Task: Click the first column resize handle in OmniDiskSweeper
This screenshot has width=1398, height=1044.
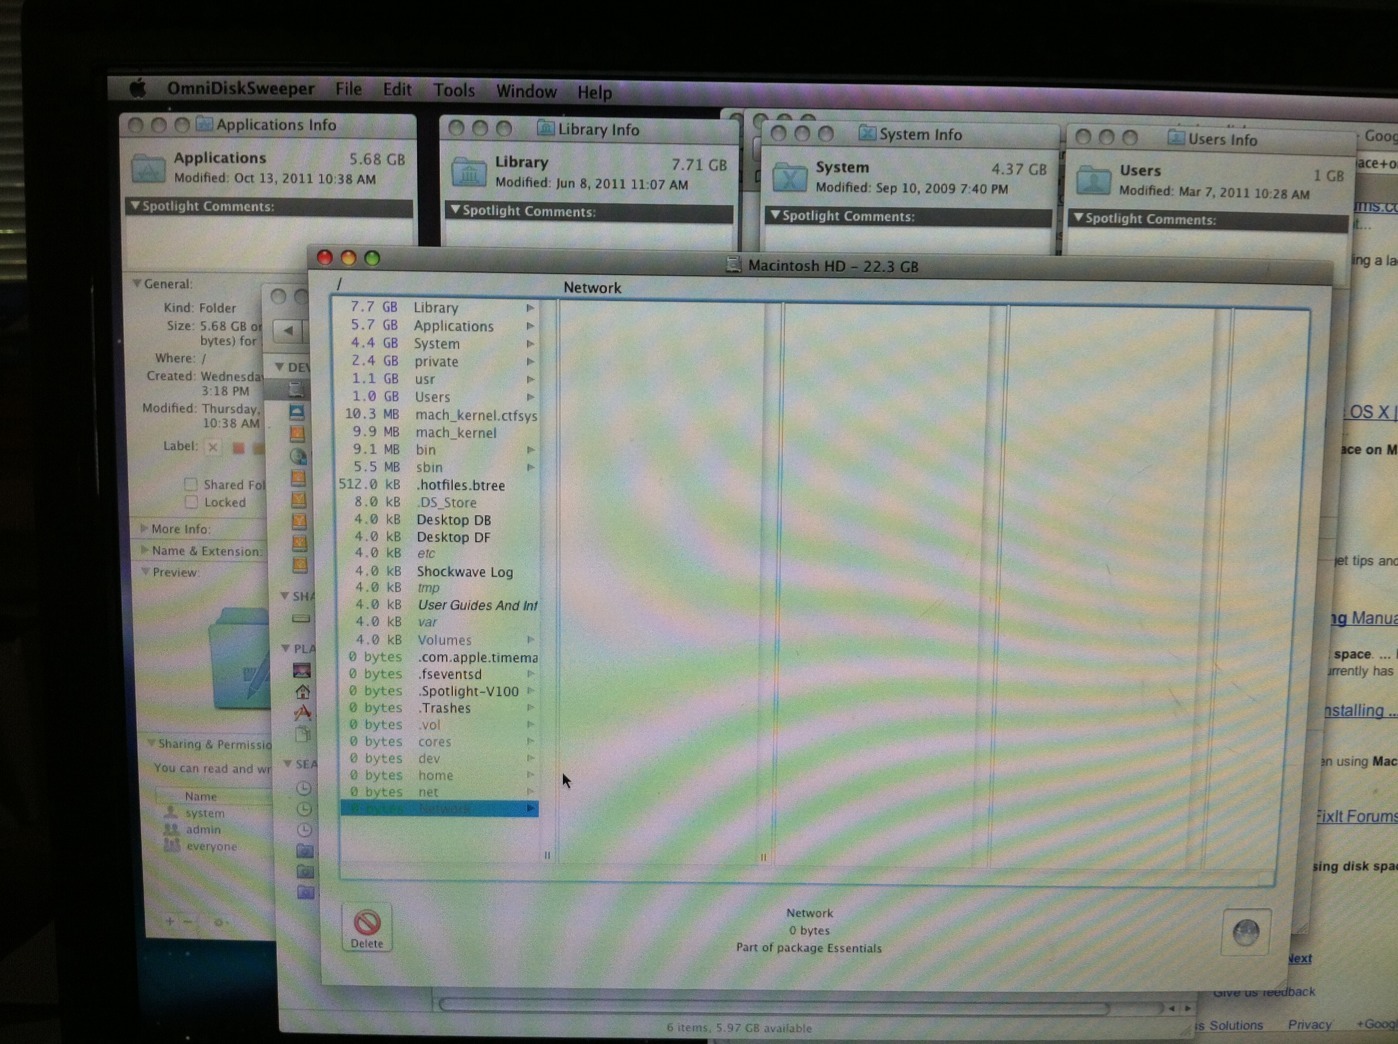Action: pos(547,855)
